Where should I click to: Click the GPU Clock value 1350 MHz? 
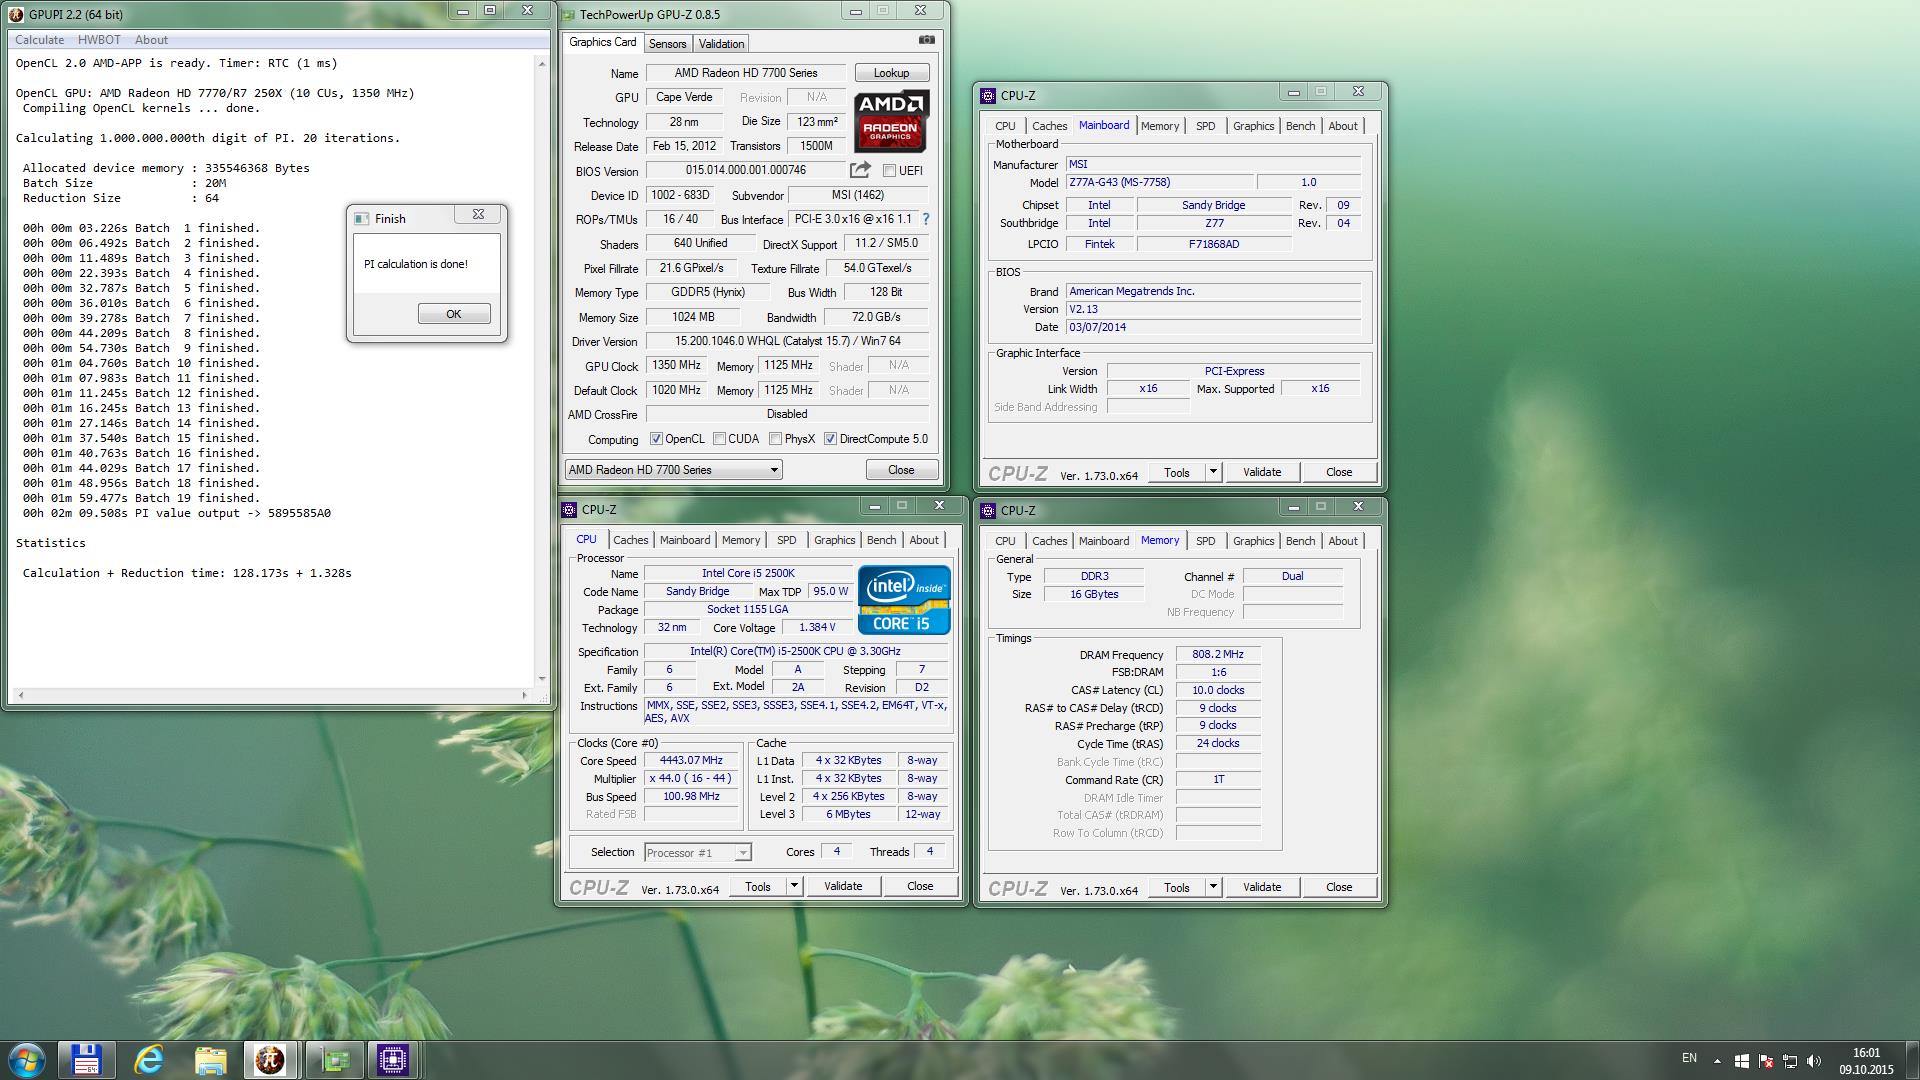tap(677, 366)
